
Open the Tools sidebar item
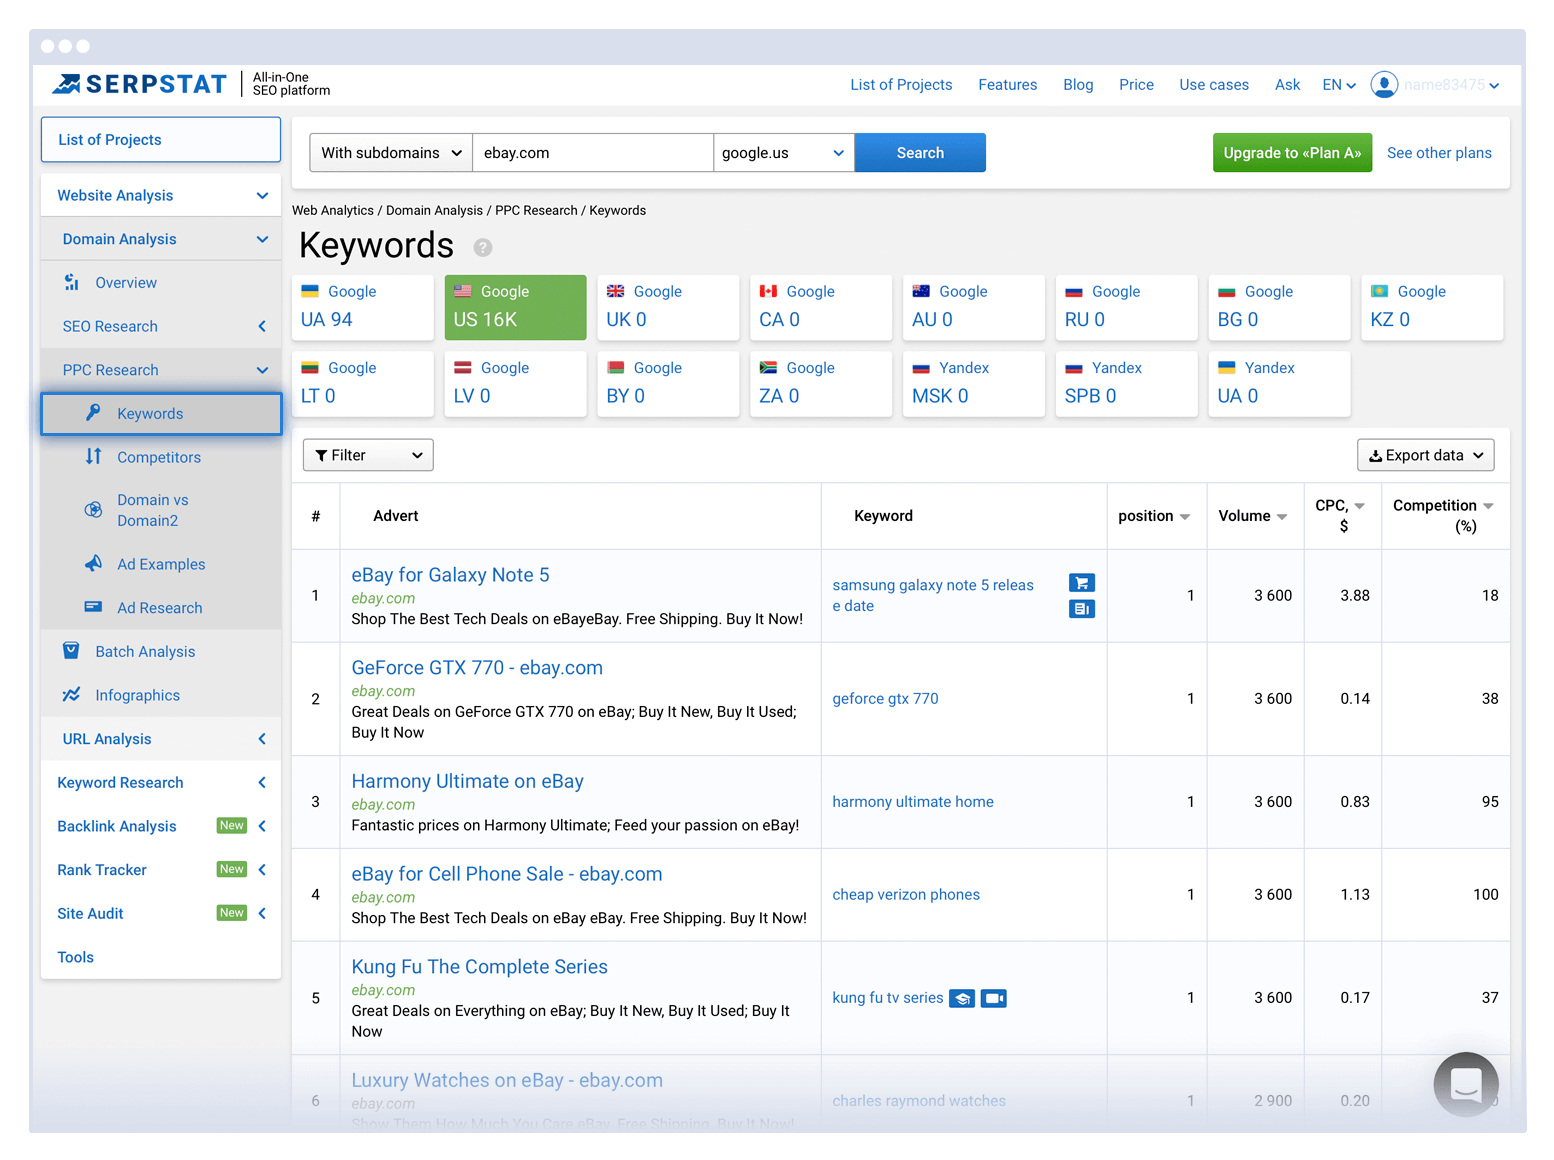pyautogui.click(x=76, y=957)
